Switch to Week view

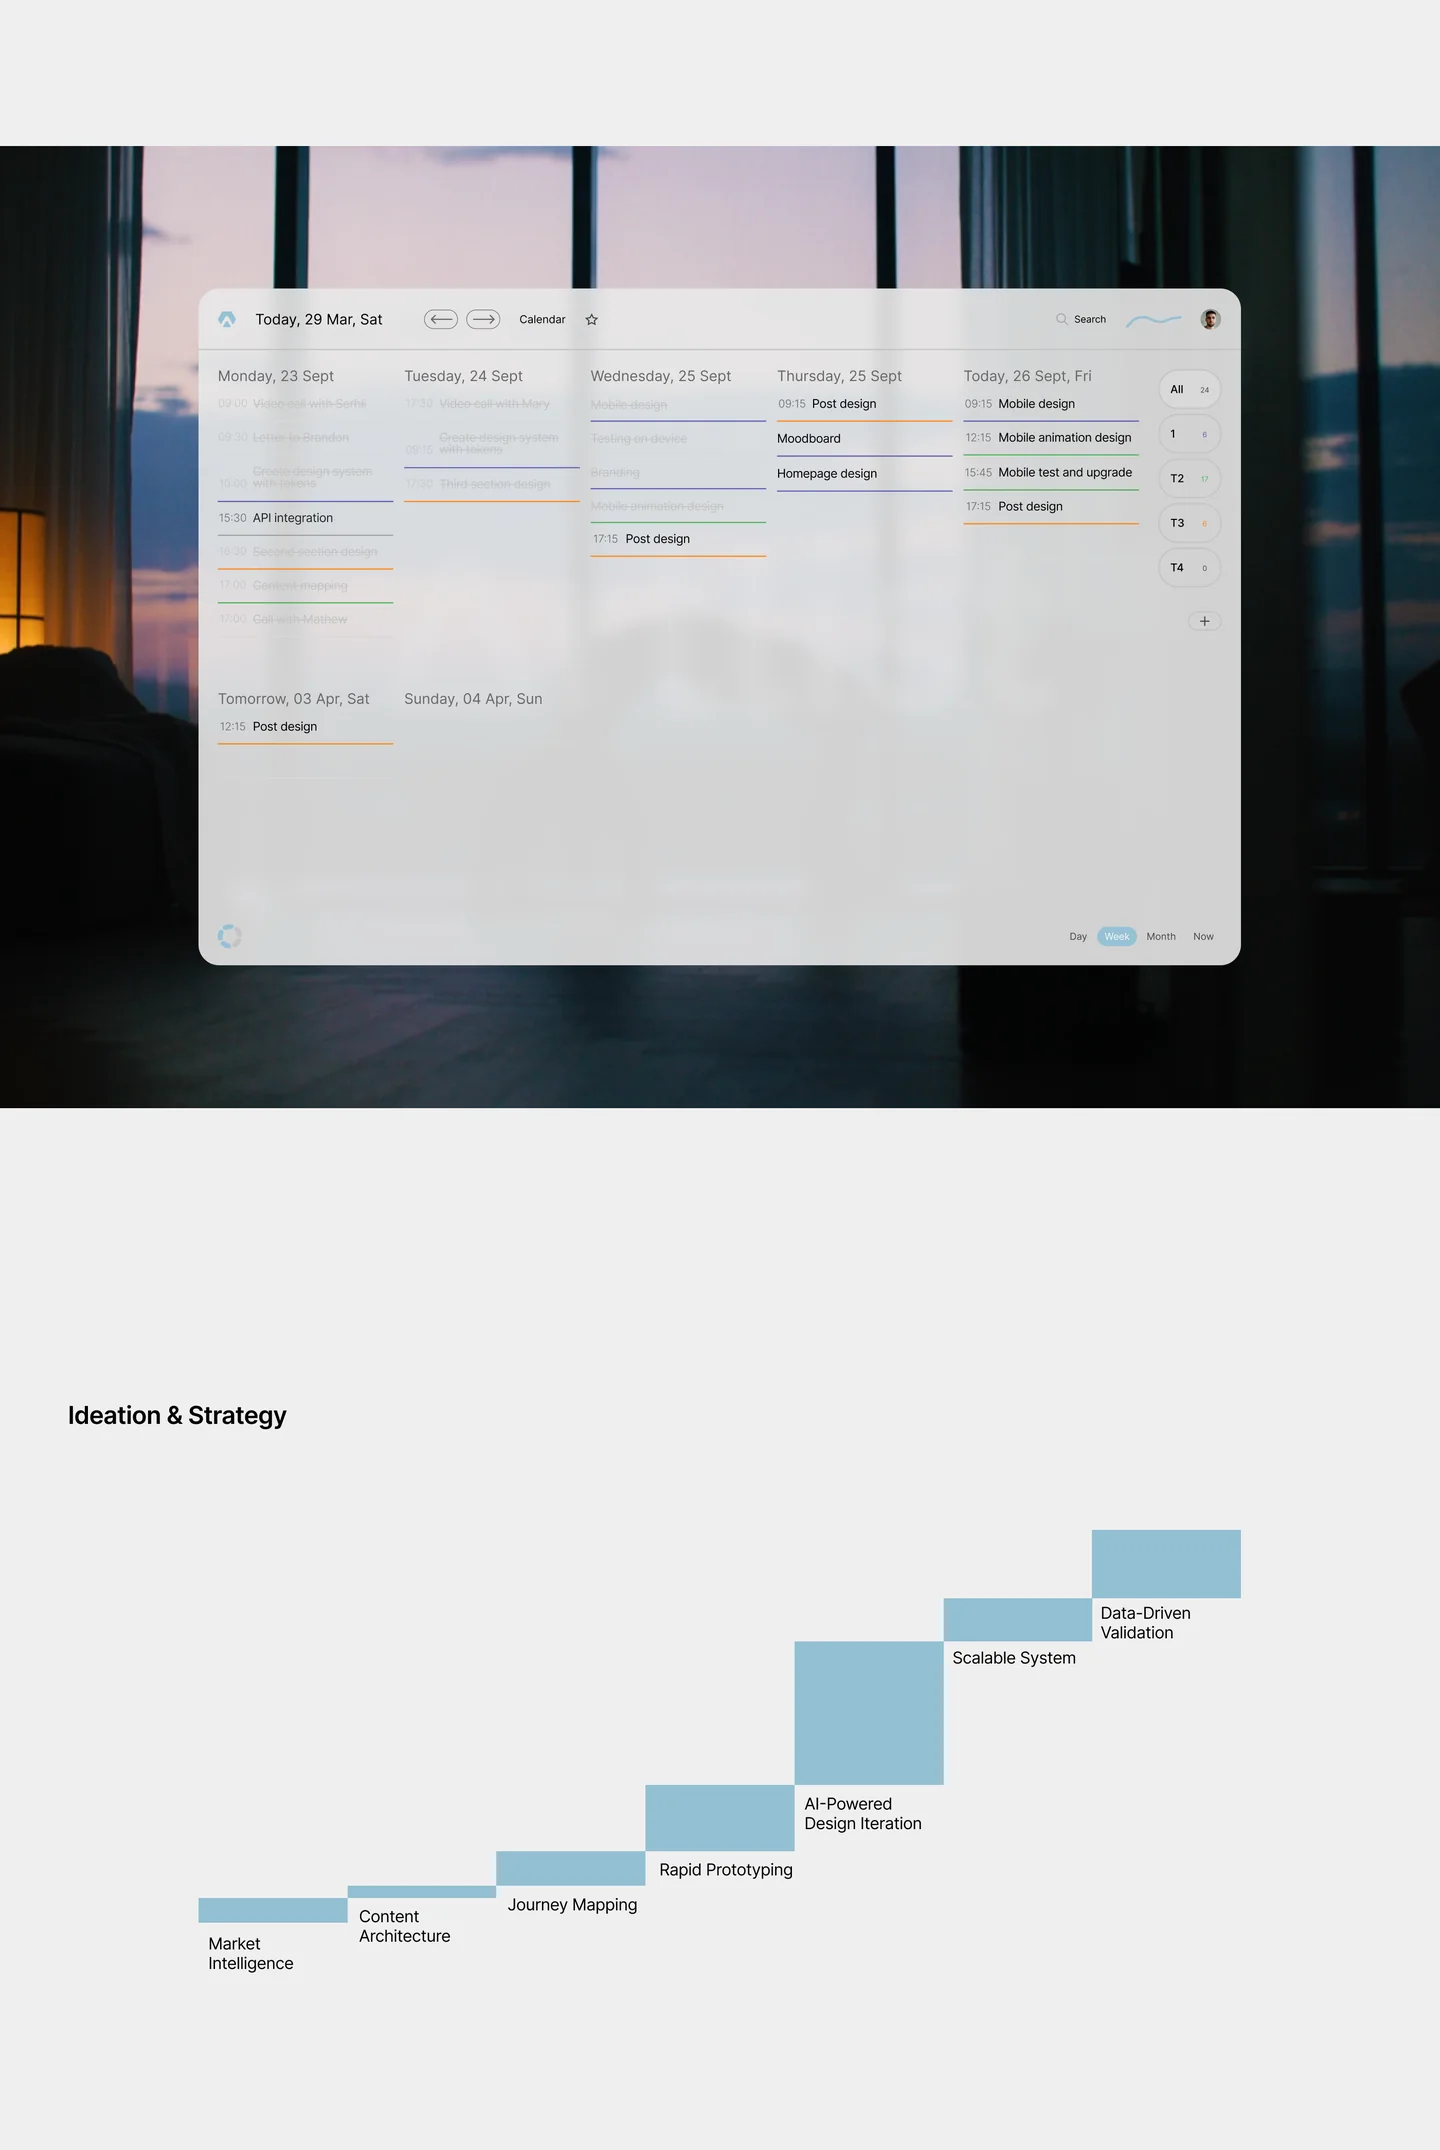click(x=1117, y=937)
